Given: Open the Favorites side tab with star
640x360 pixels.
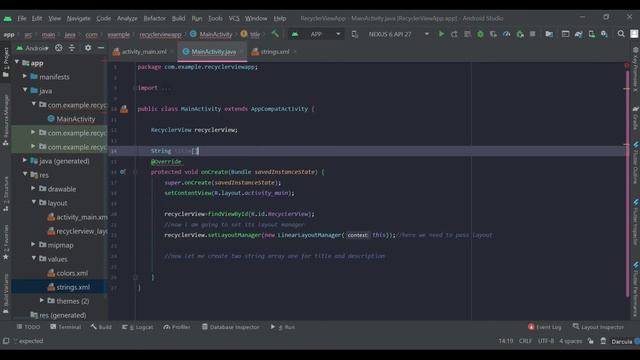Looking at the screenshot, I should [x=6, y=242].
